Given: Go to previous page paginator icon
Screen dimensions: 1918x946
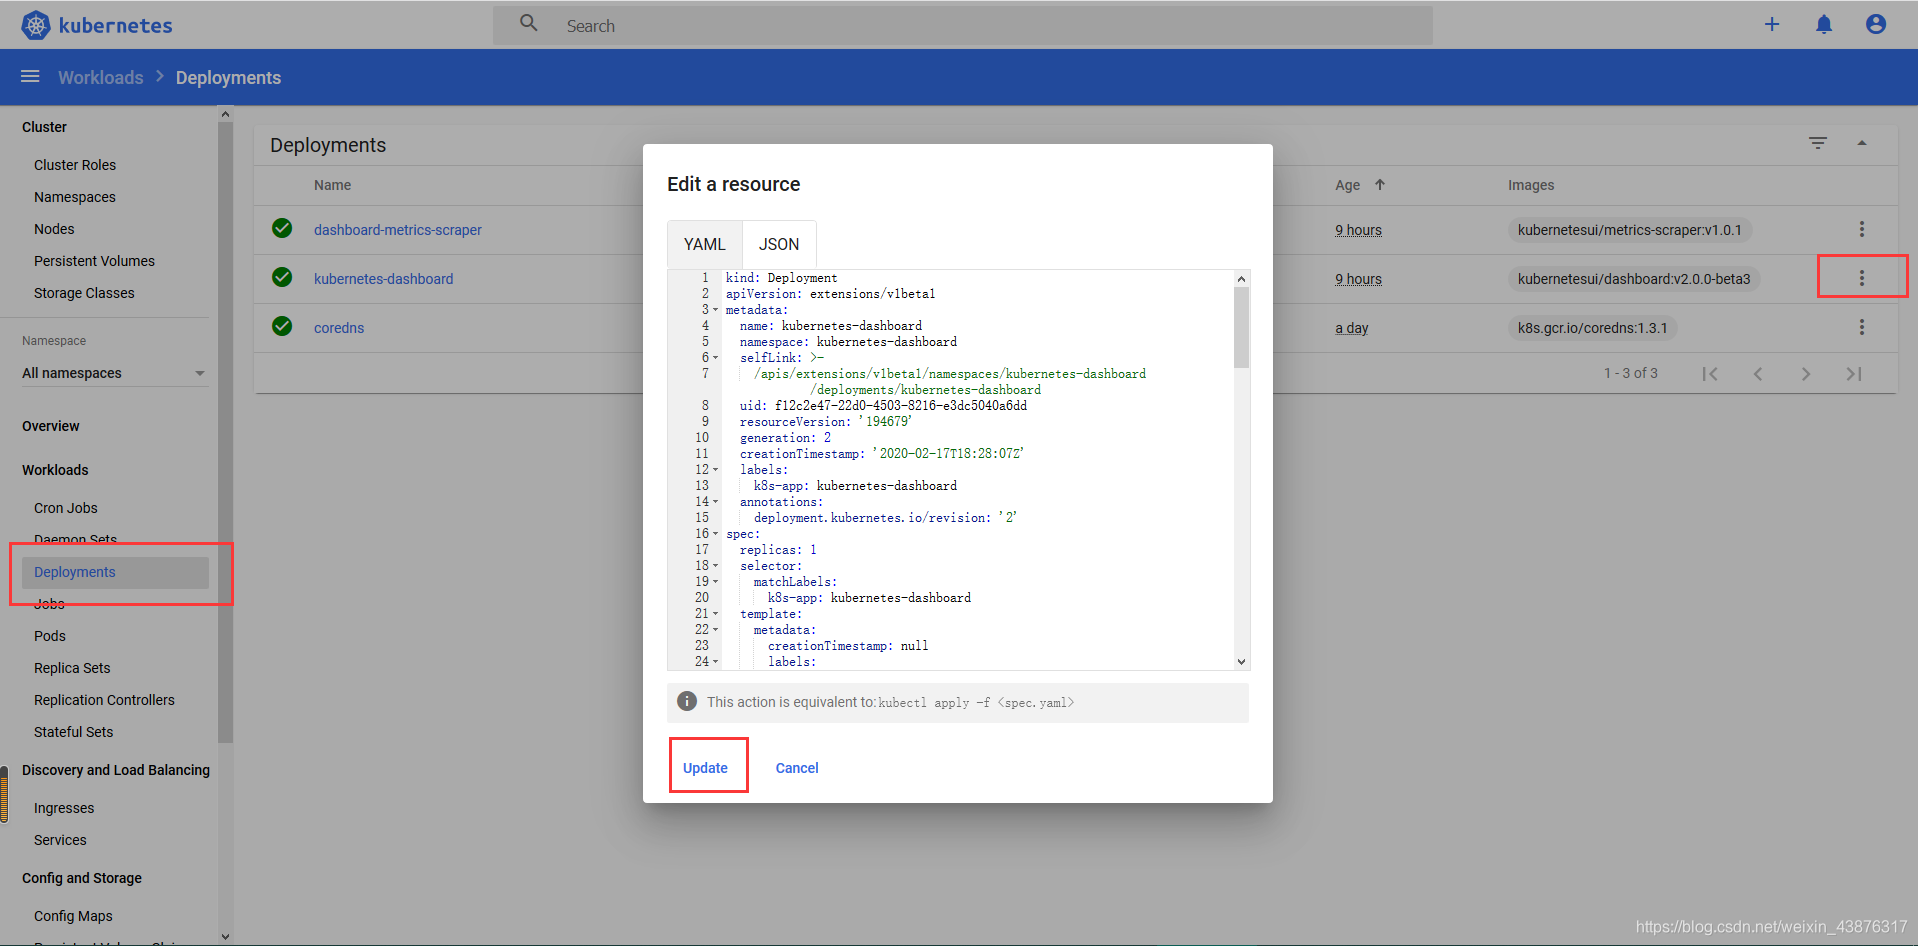Looking at the screenshot, I should (1758, 374).
